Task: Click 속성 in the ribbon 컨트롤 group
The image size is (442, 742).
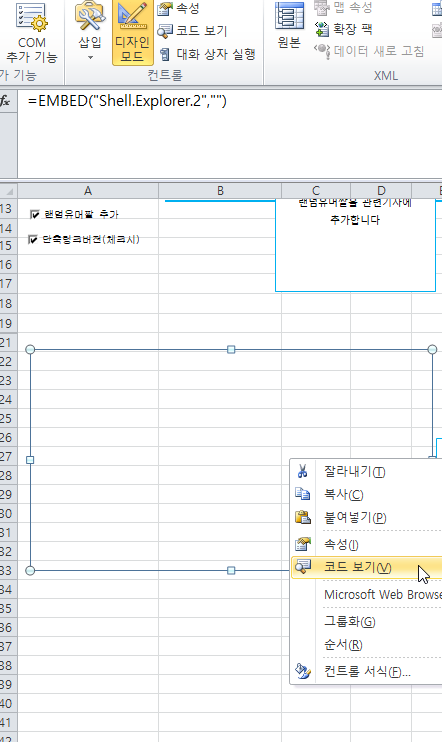Action: tap(179, 8)
